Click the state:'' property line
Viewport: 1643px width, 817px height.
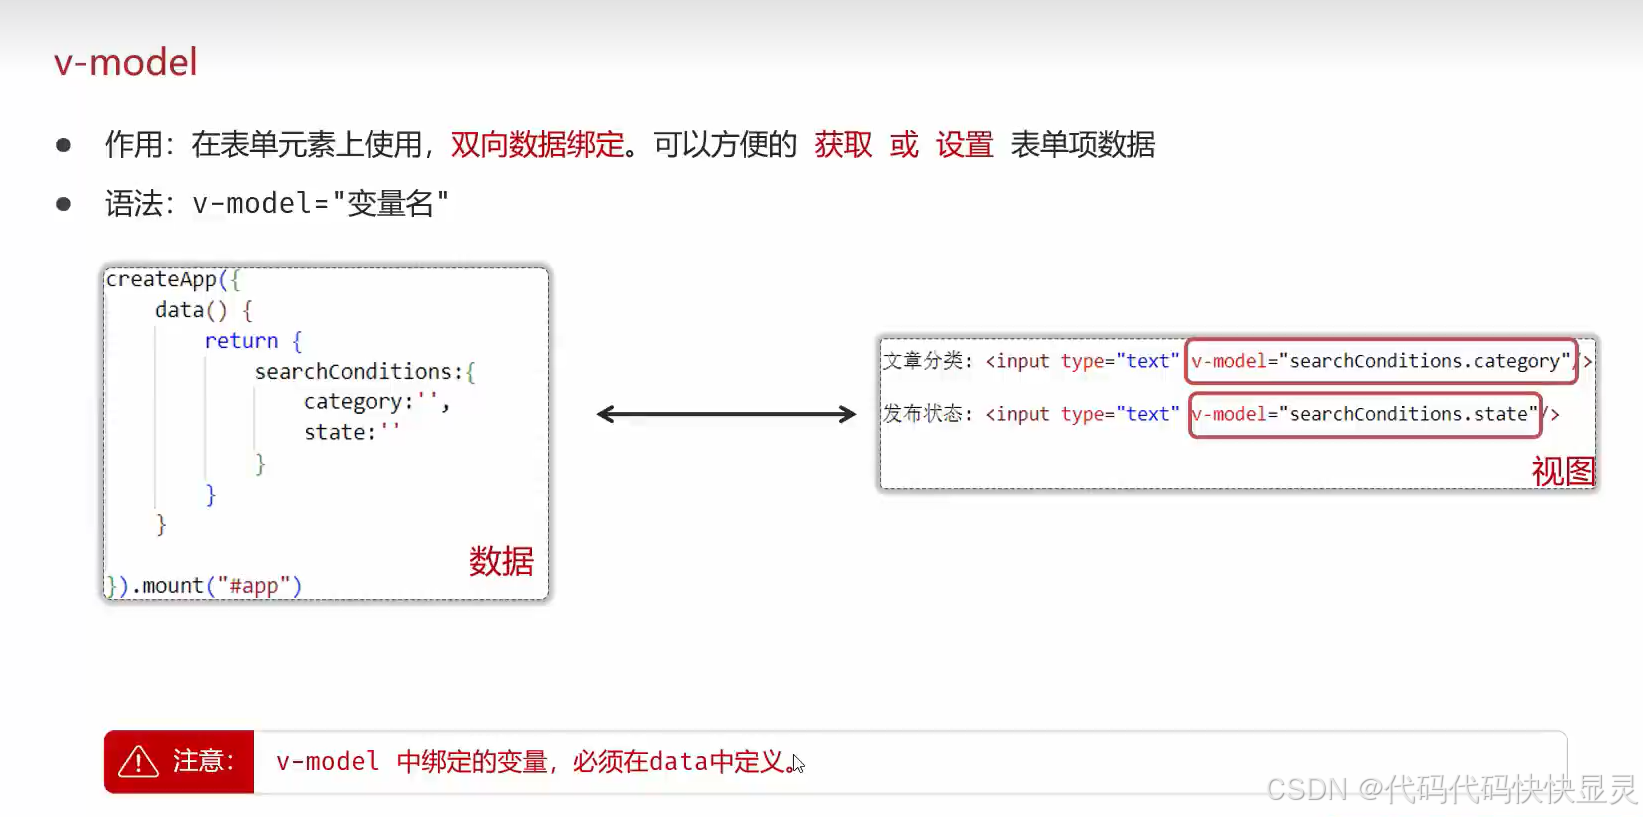coord(352,432)
